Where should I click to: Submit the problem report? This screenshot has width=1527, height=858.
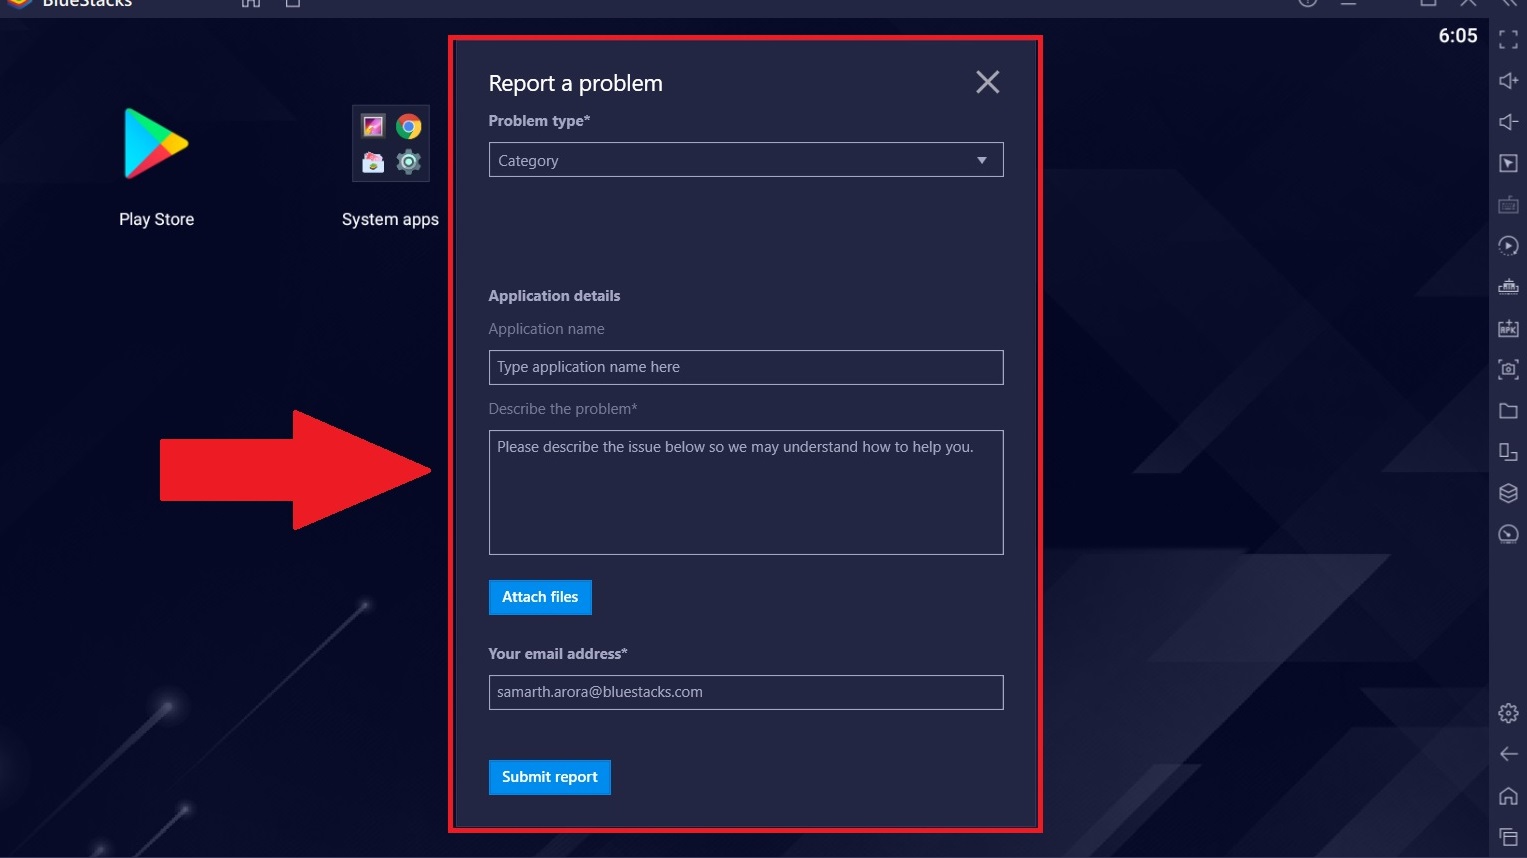tap(549, 777)
